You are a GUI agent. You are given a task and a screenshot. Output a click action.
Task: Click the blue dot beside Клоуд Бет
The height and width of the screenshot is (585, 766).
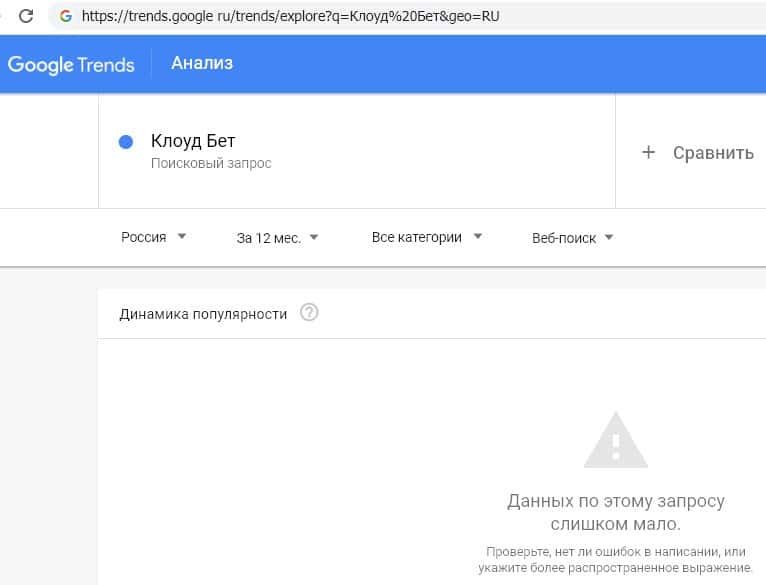126,142
